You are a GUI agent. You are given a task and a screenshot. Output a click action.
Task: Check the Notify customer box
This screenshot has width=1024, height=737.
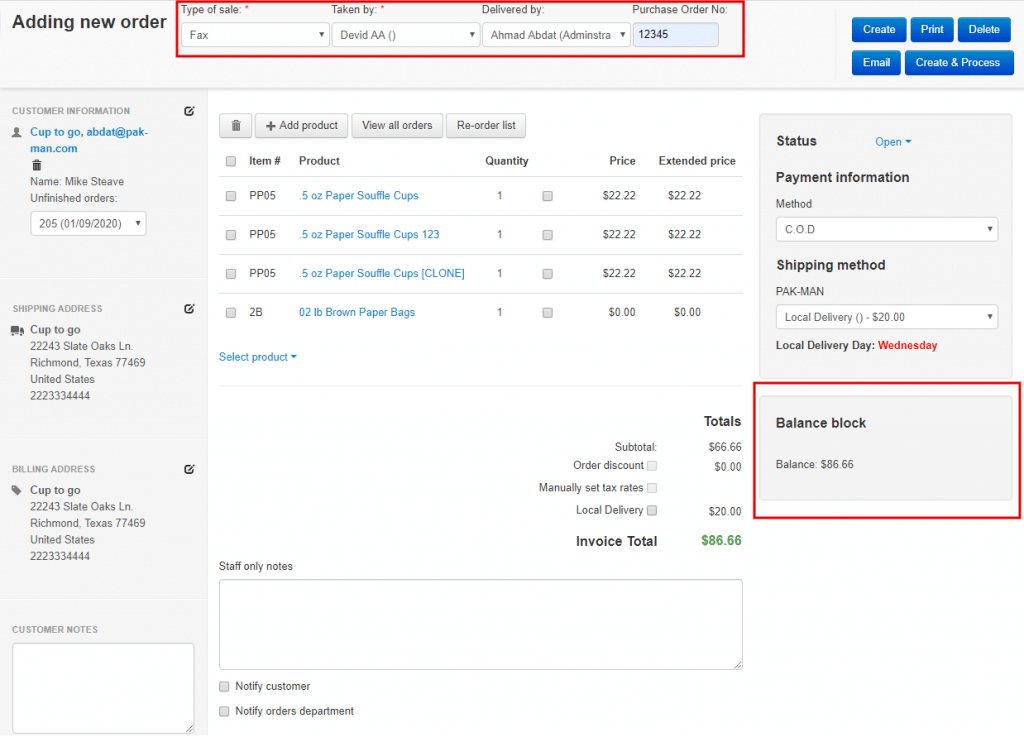click(225, 687)
